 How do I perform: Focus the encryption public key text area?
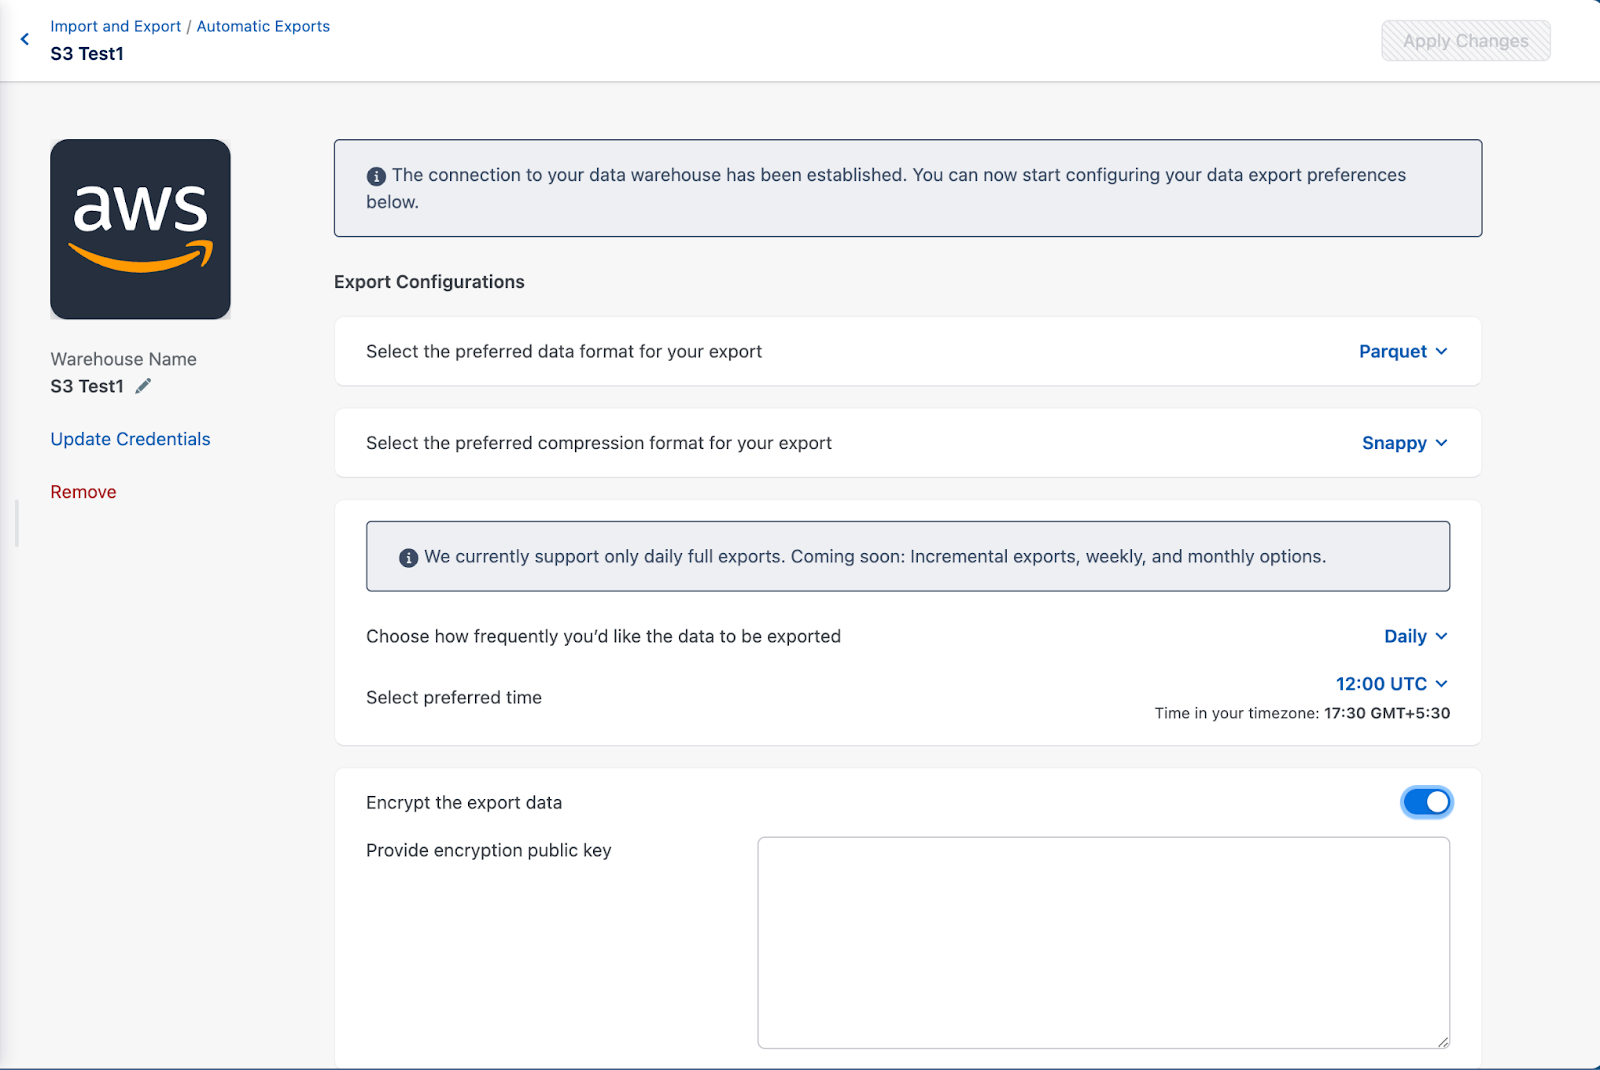(x=1103, y=943)
